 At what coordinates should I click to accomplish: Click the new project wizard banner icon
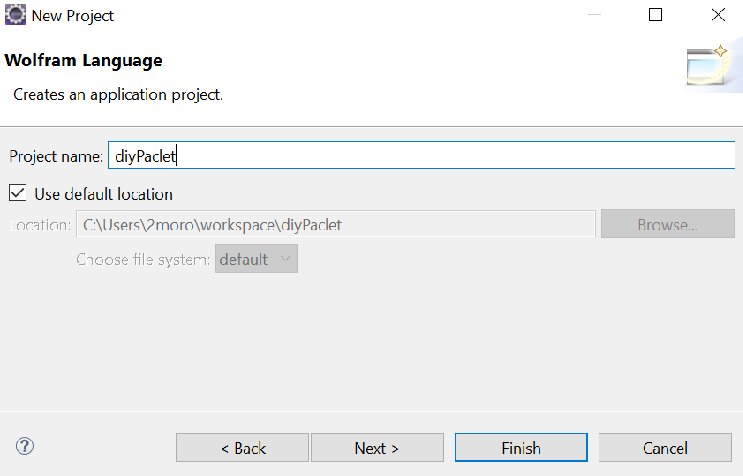[707, 65]
